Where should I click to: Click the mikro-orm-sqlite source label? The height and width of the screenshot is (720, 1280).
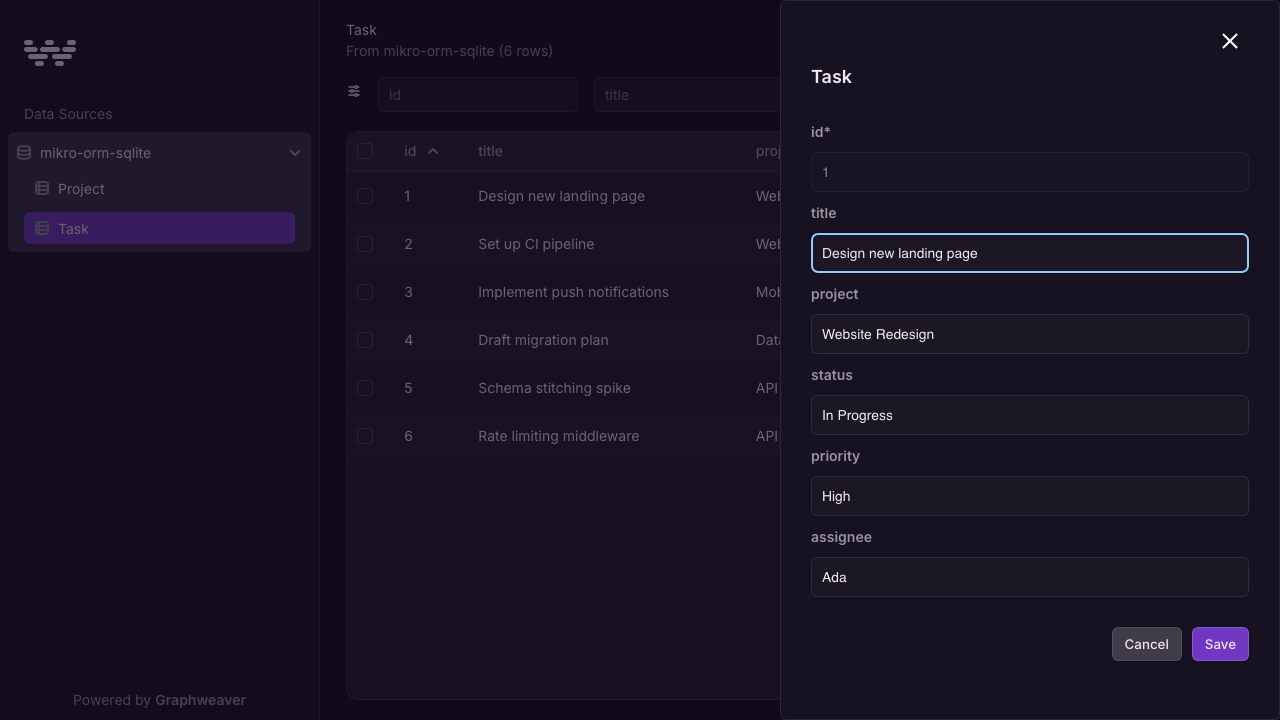pos(95,153)
